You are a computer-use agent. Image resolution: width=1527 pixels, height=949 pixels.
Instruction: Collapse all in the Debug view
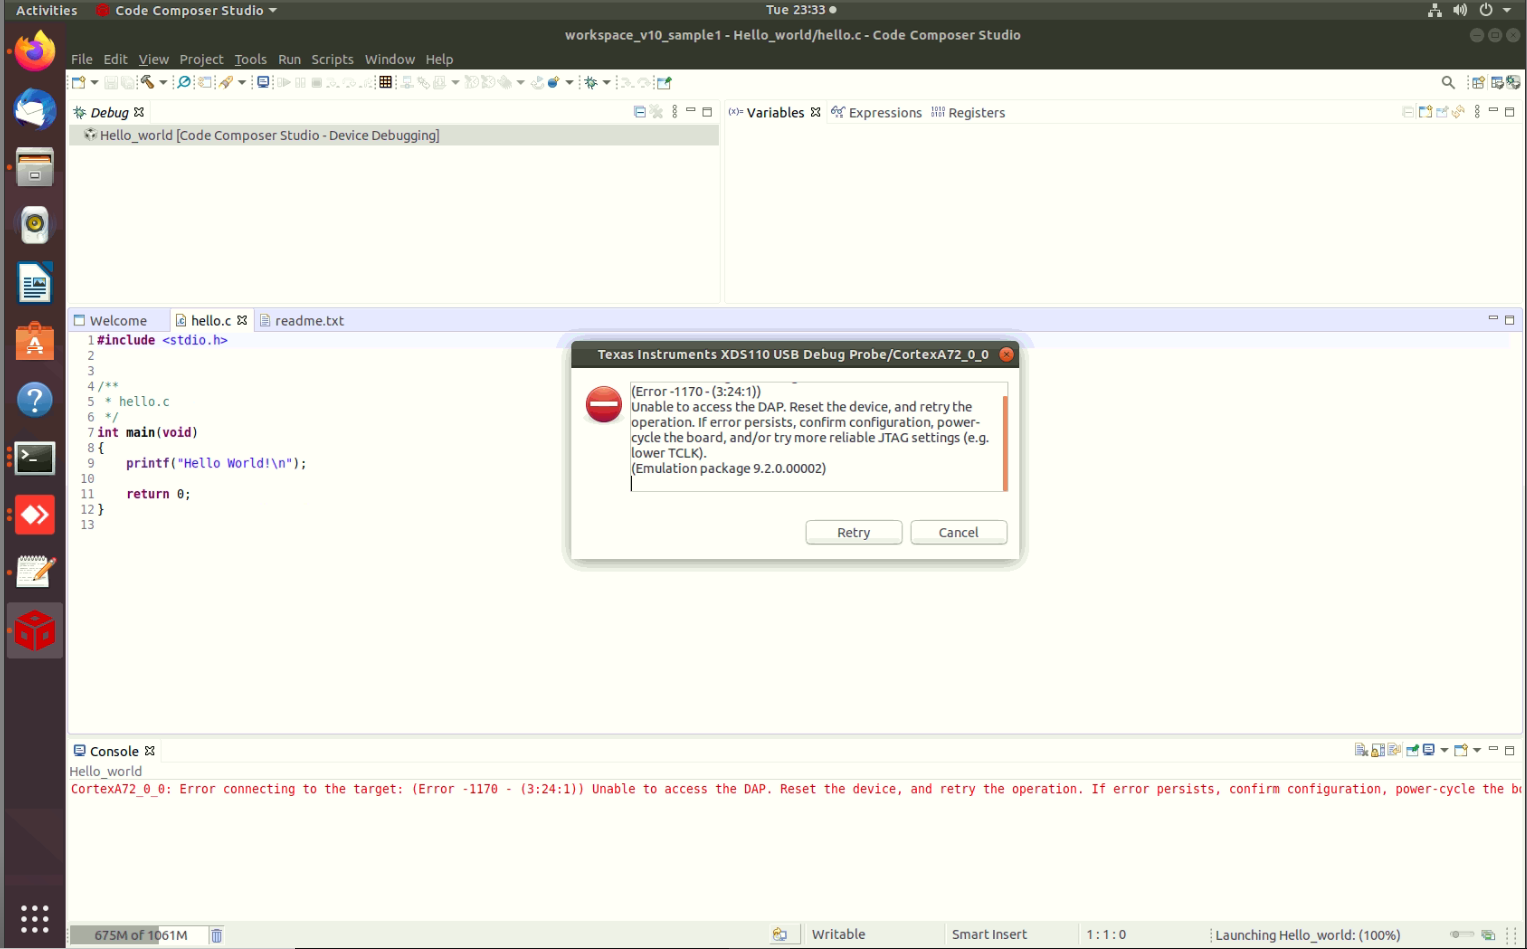(640, 112)
